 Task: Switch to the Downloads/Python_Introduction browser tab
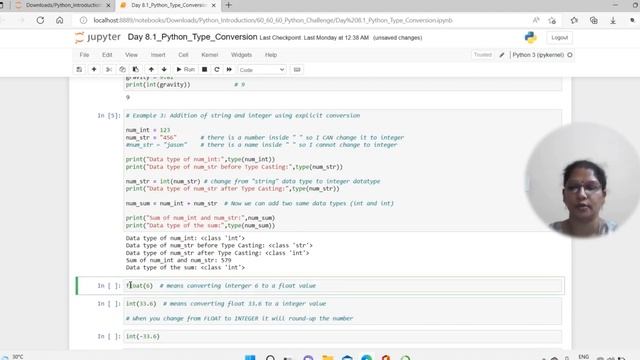(x=61, y=5)
